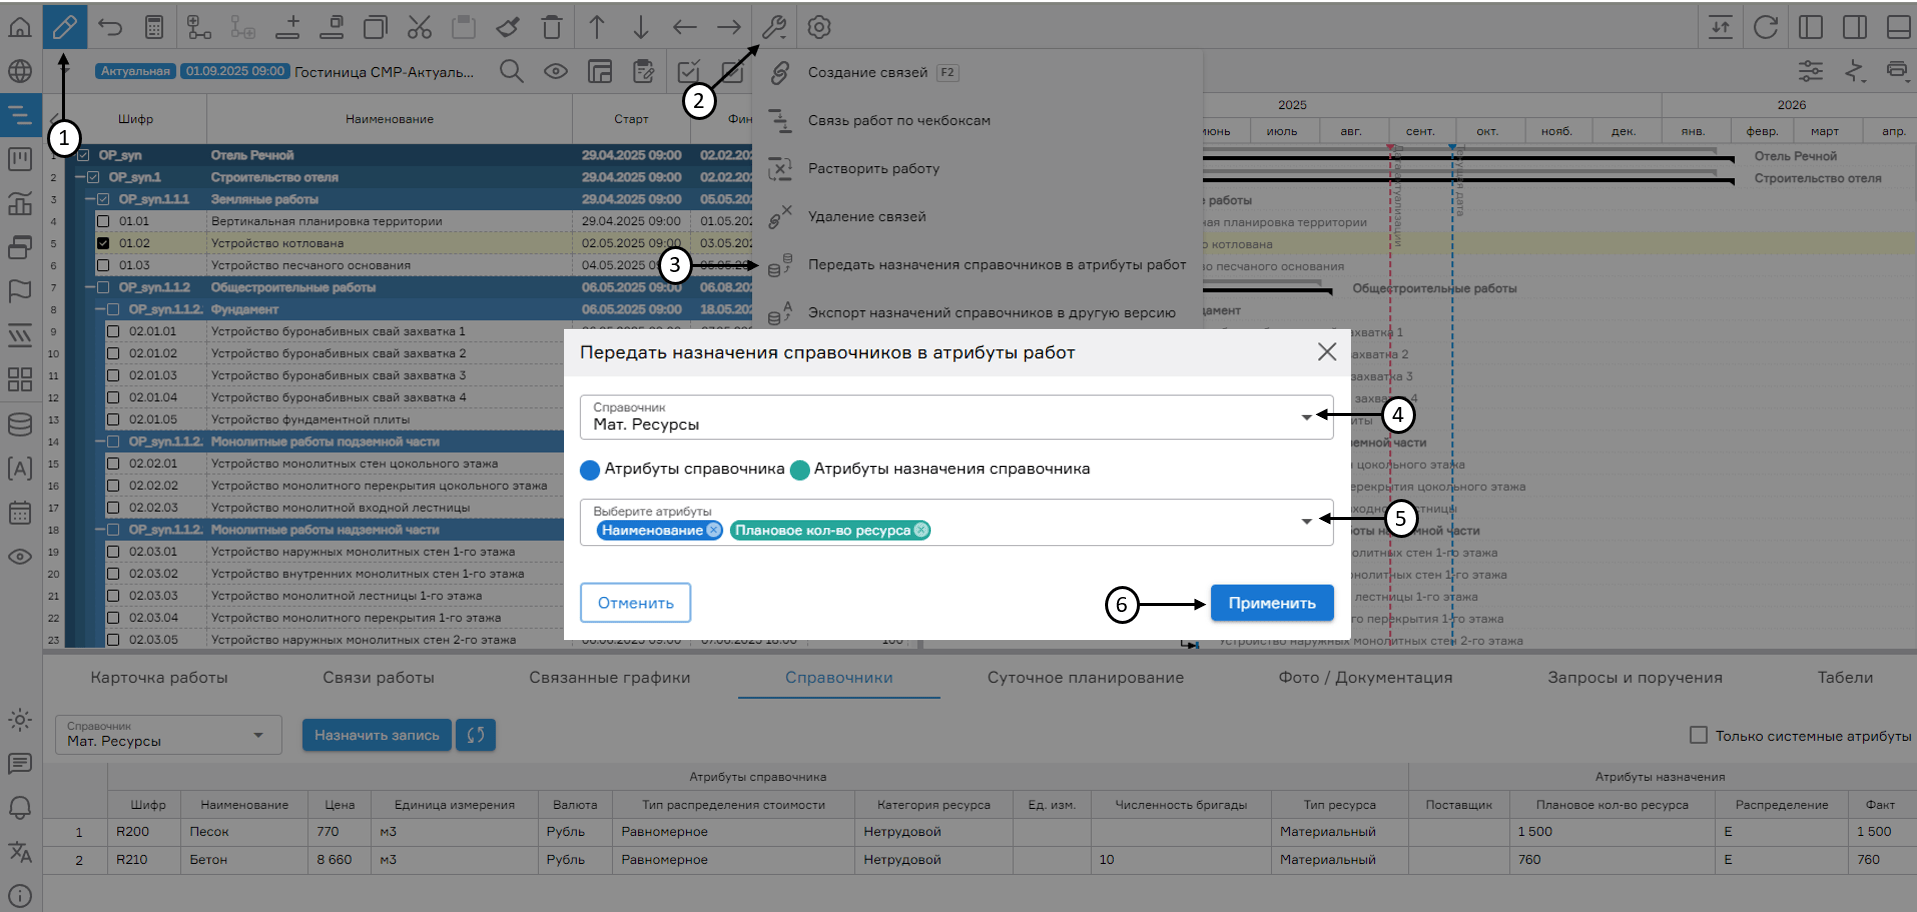Delete selection with the trash icon
Viewport: 1917px width, 912px height.
pyautogui.click(x=552, y=27)
